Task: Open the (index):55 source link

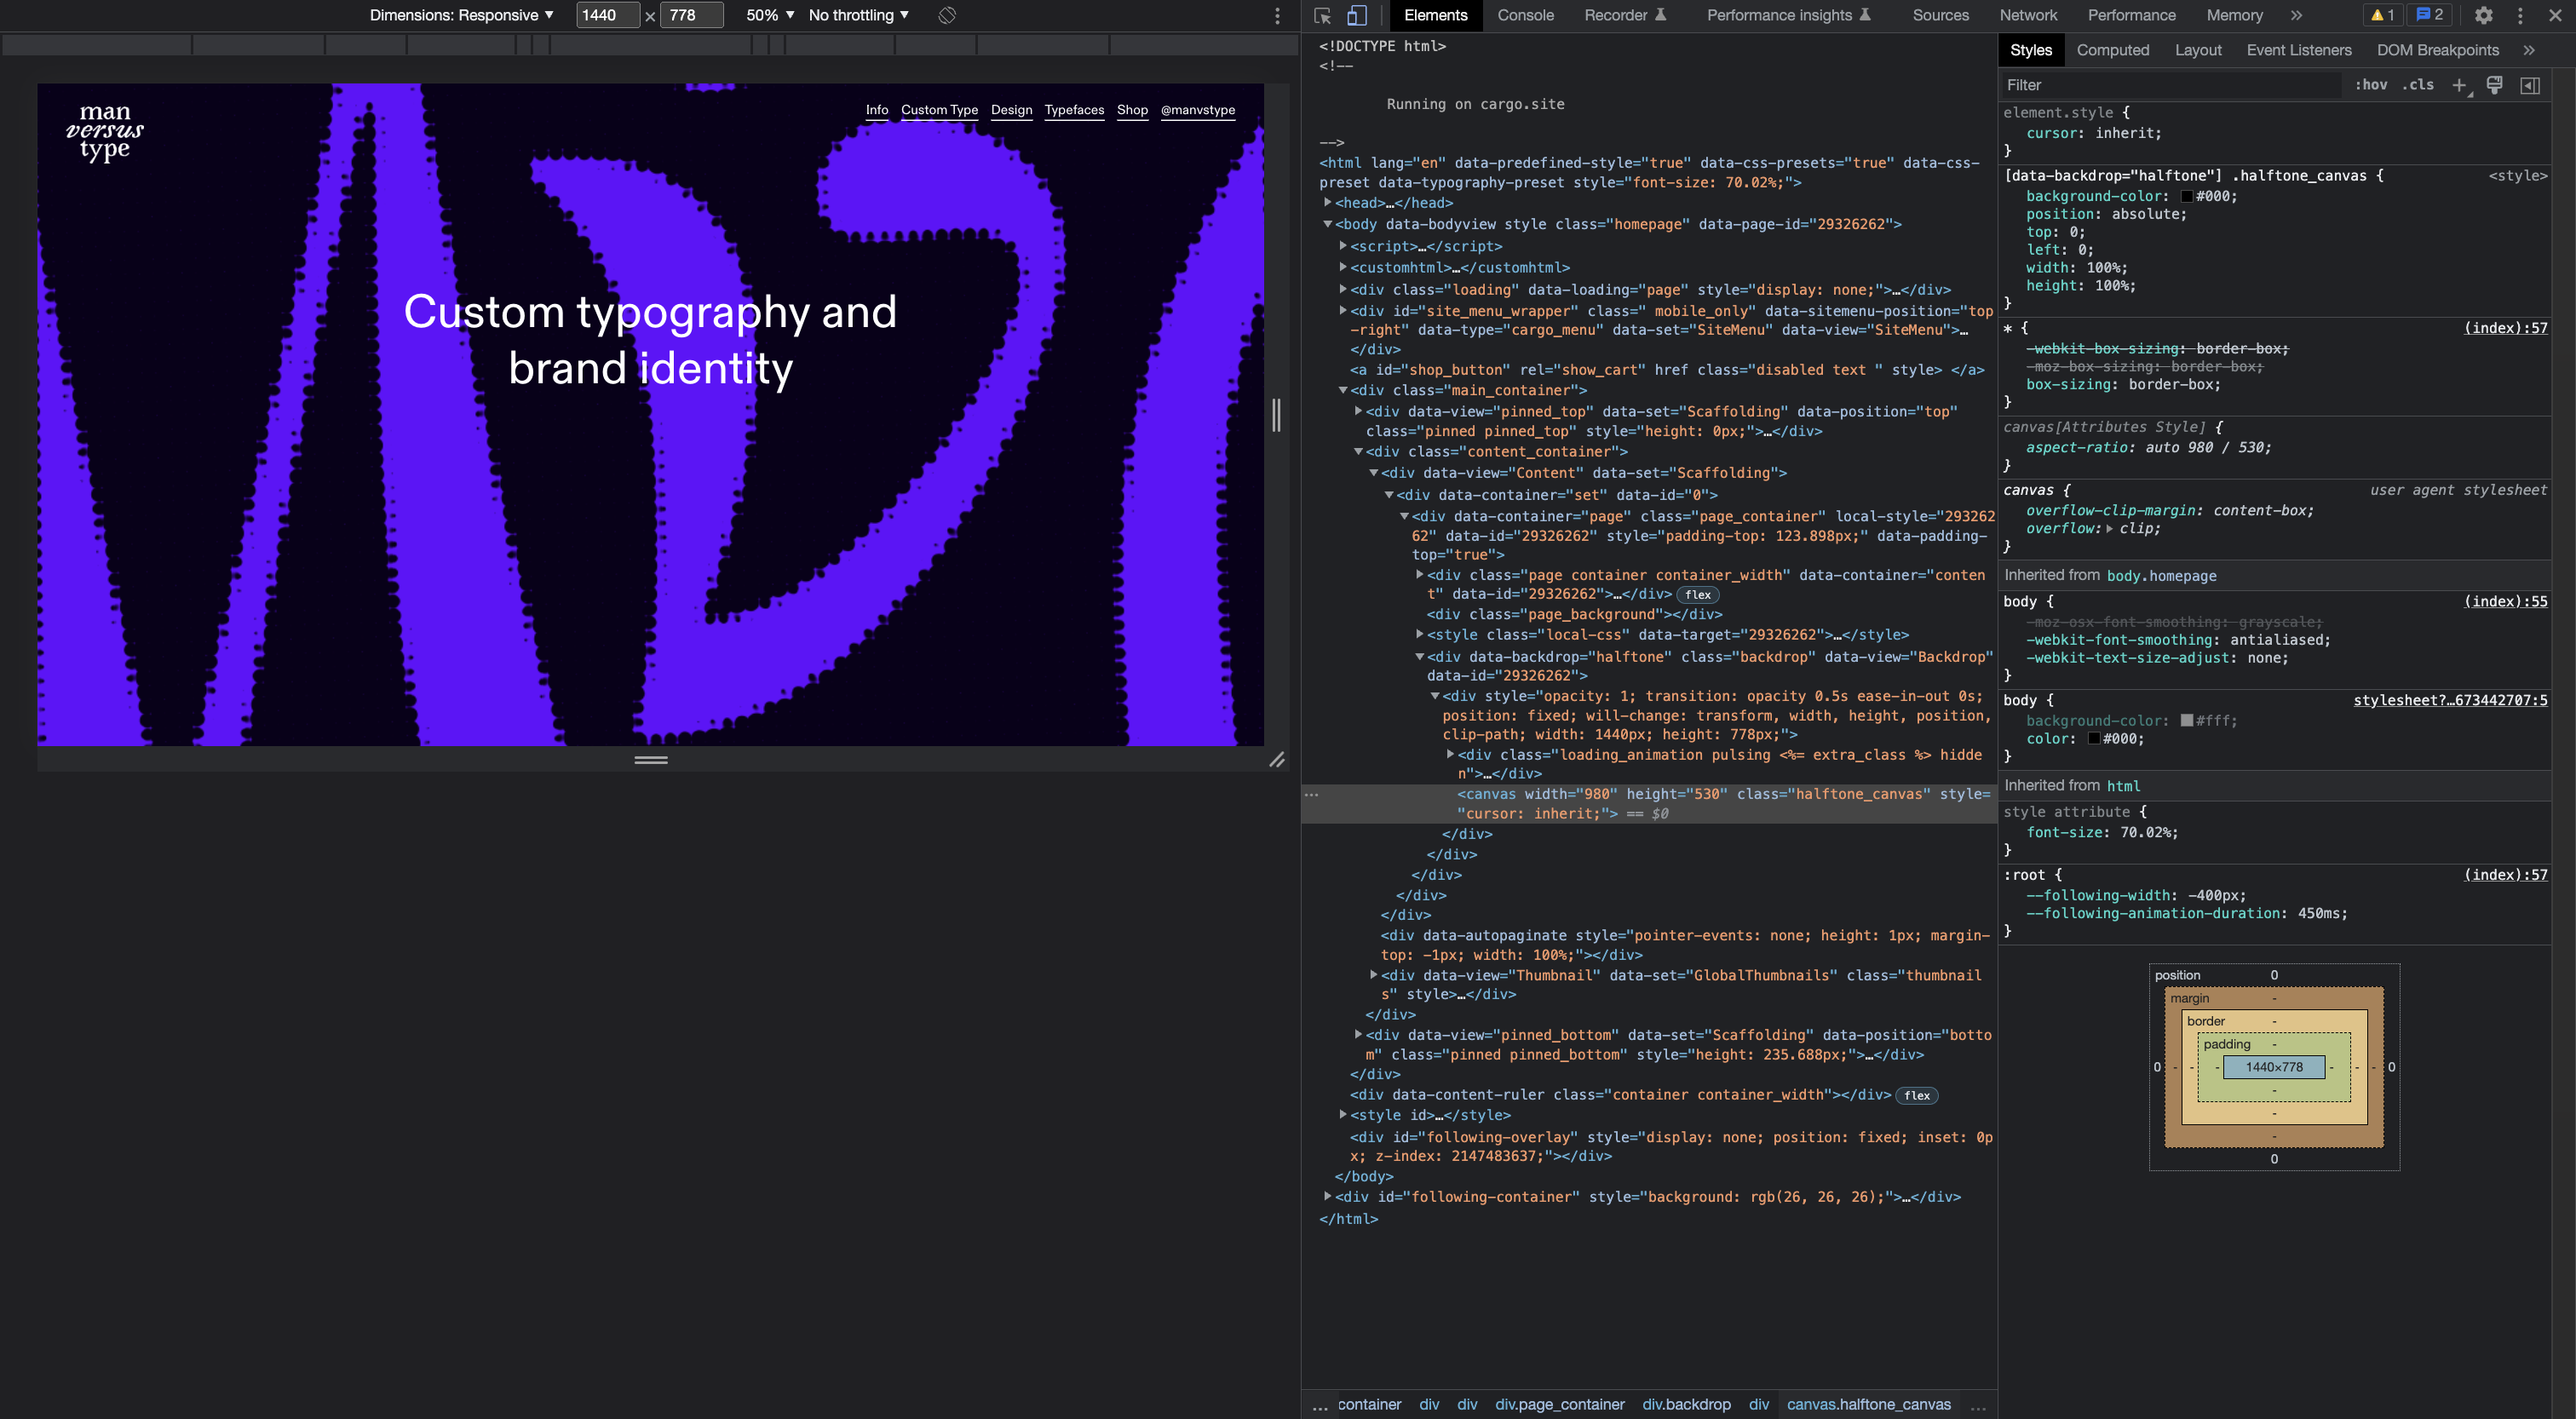Action: [2505, 601]
